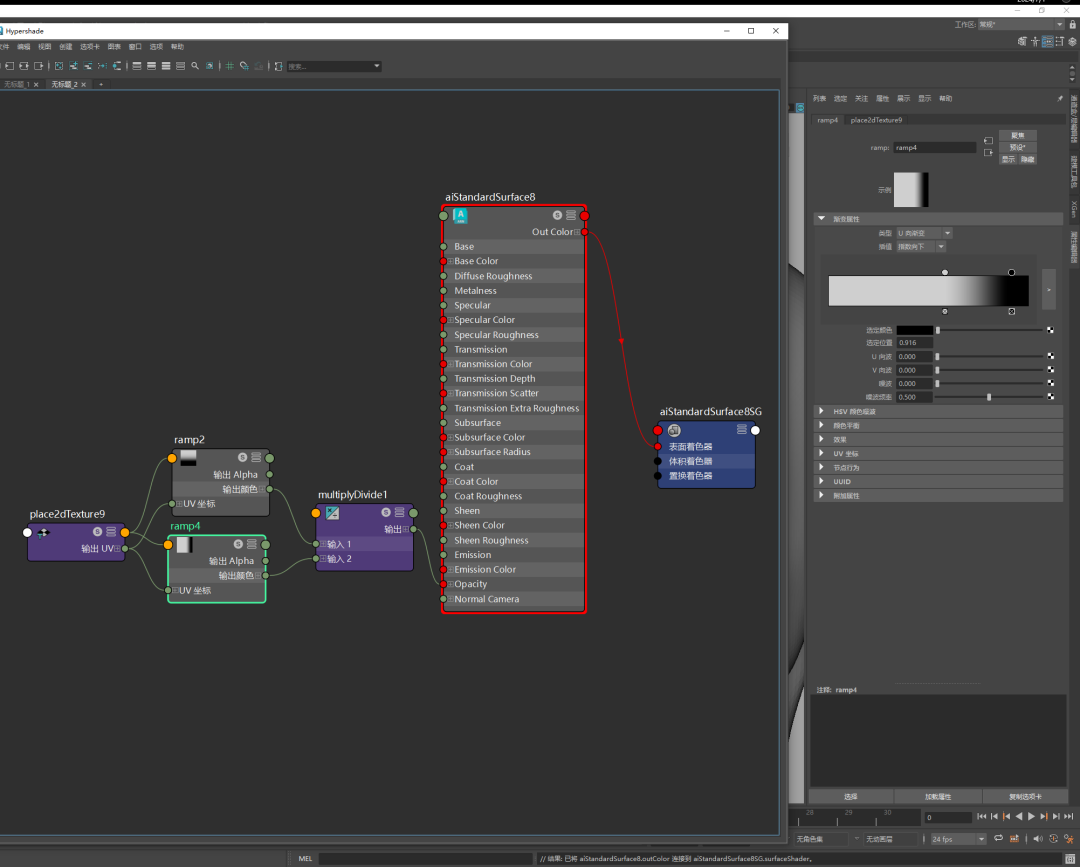Viewport: 1080px width, 867px height.
Task: Expand the UUID section
Action: click(821, 481)
